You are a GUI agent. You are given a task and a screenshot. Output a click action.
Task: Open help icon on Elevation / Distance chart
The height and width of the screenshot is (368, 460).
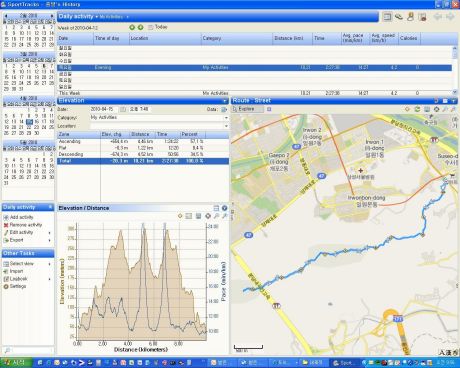click(225, 208)
